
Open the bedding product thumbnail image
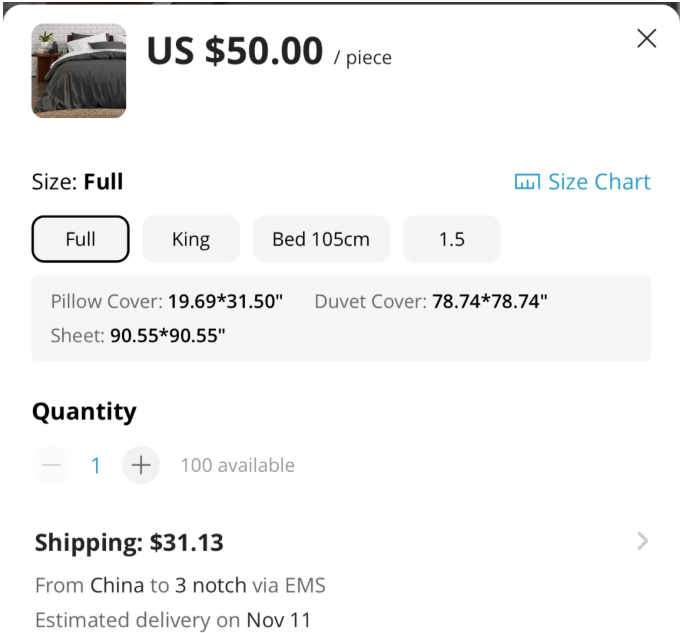(x=79, y=71)
